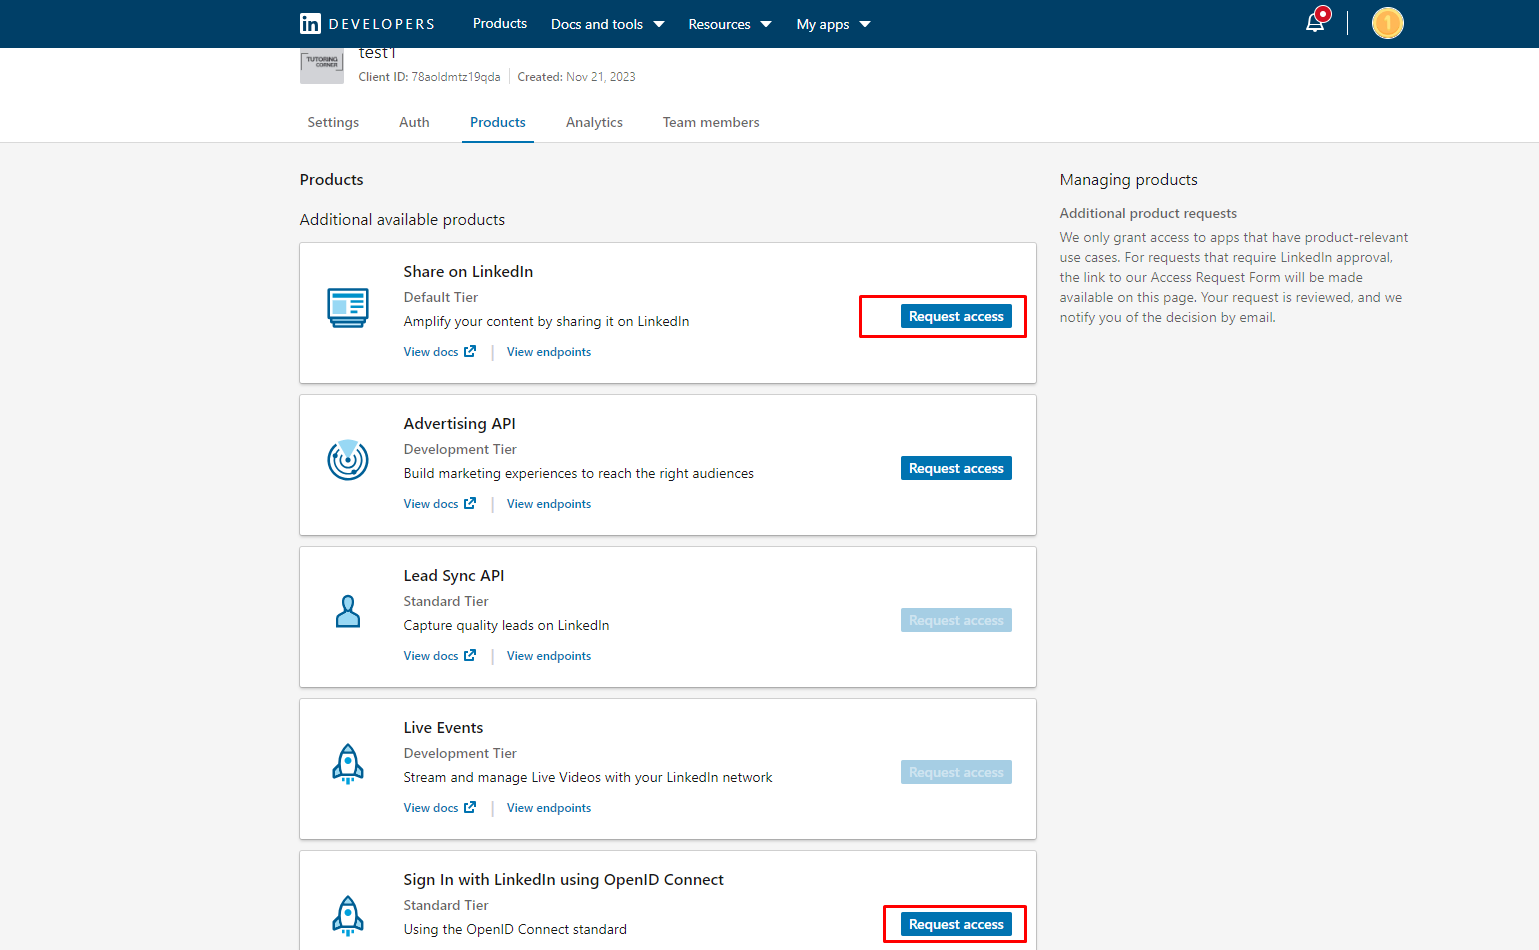This screenshot has height=950, width=1539.
Task: Click the profile avatar in the top bar
Action: pyautogui.click(x=1387, y=22)
